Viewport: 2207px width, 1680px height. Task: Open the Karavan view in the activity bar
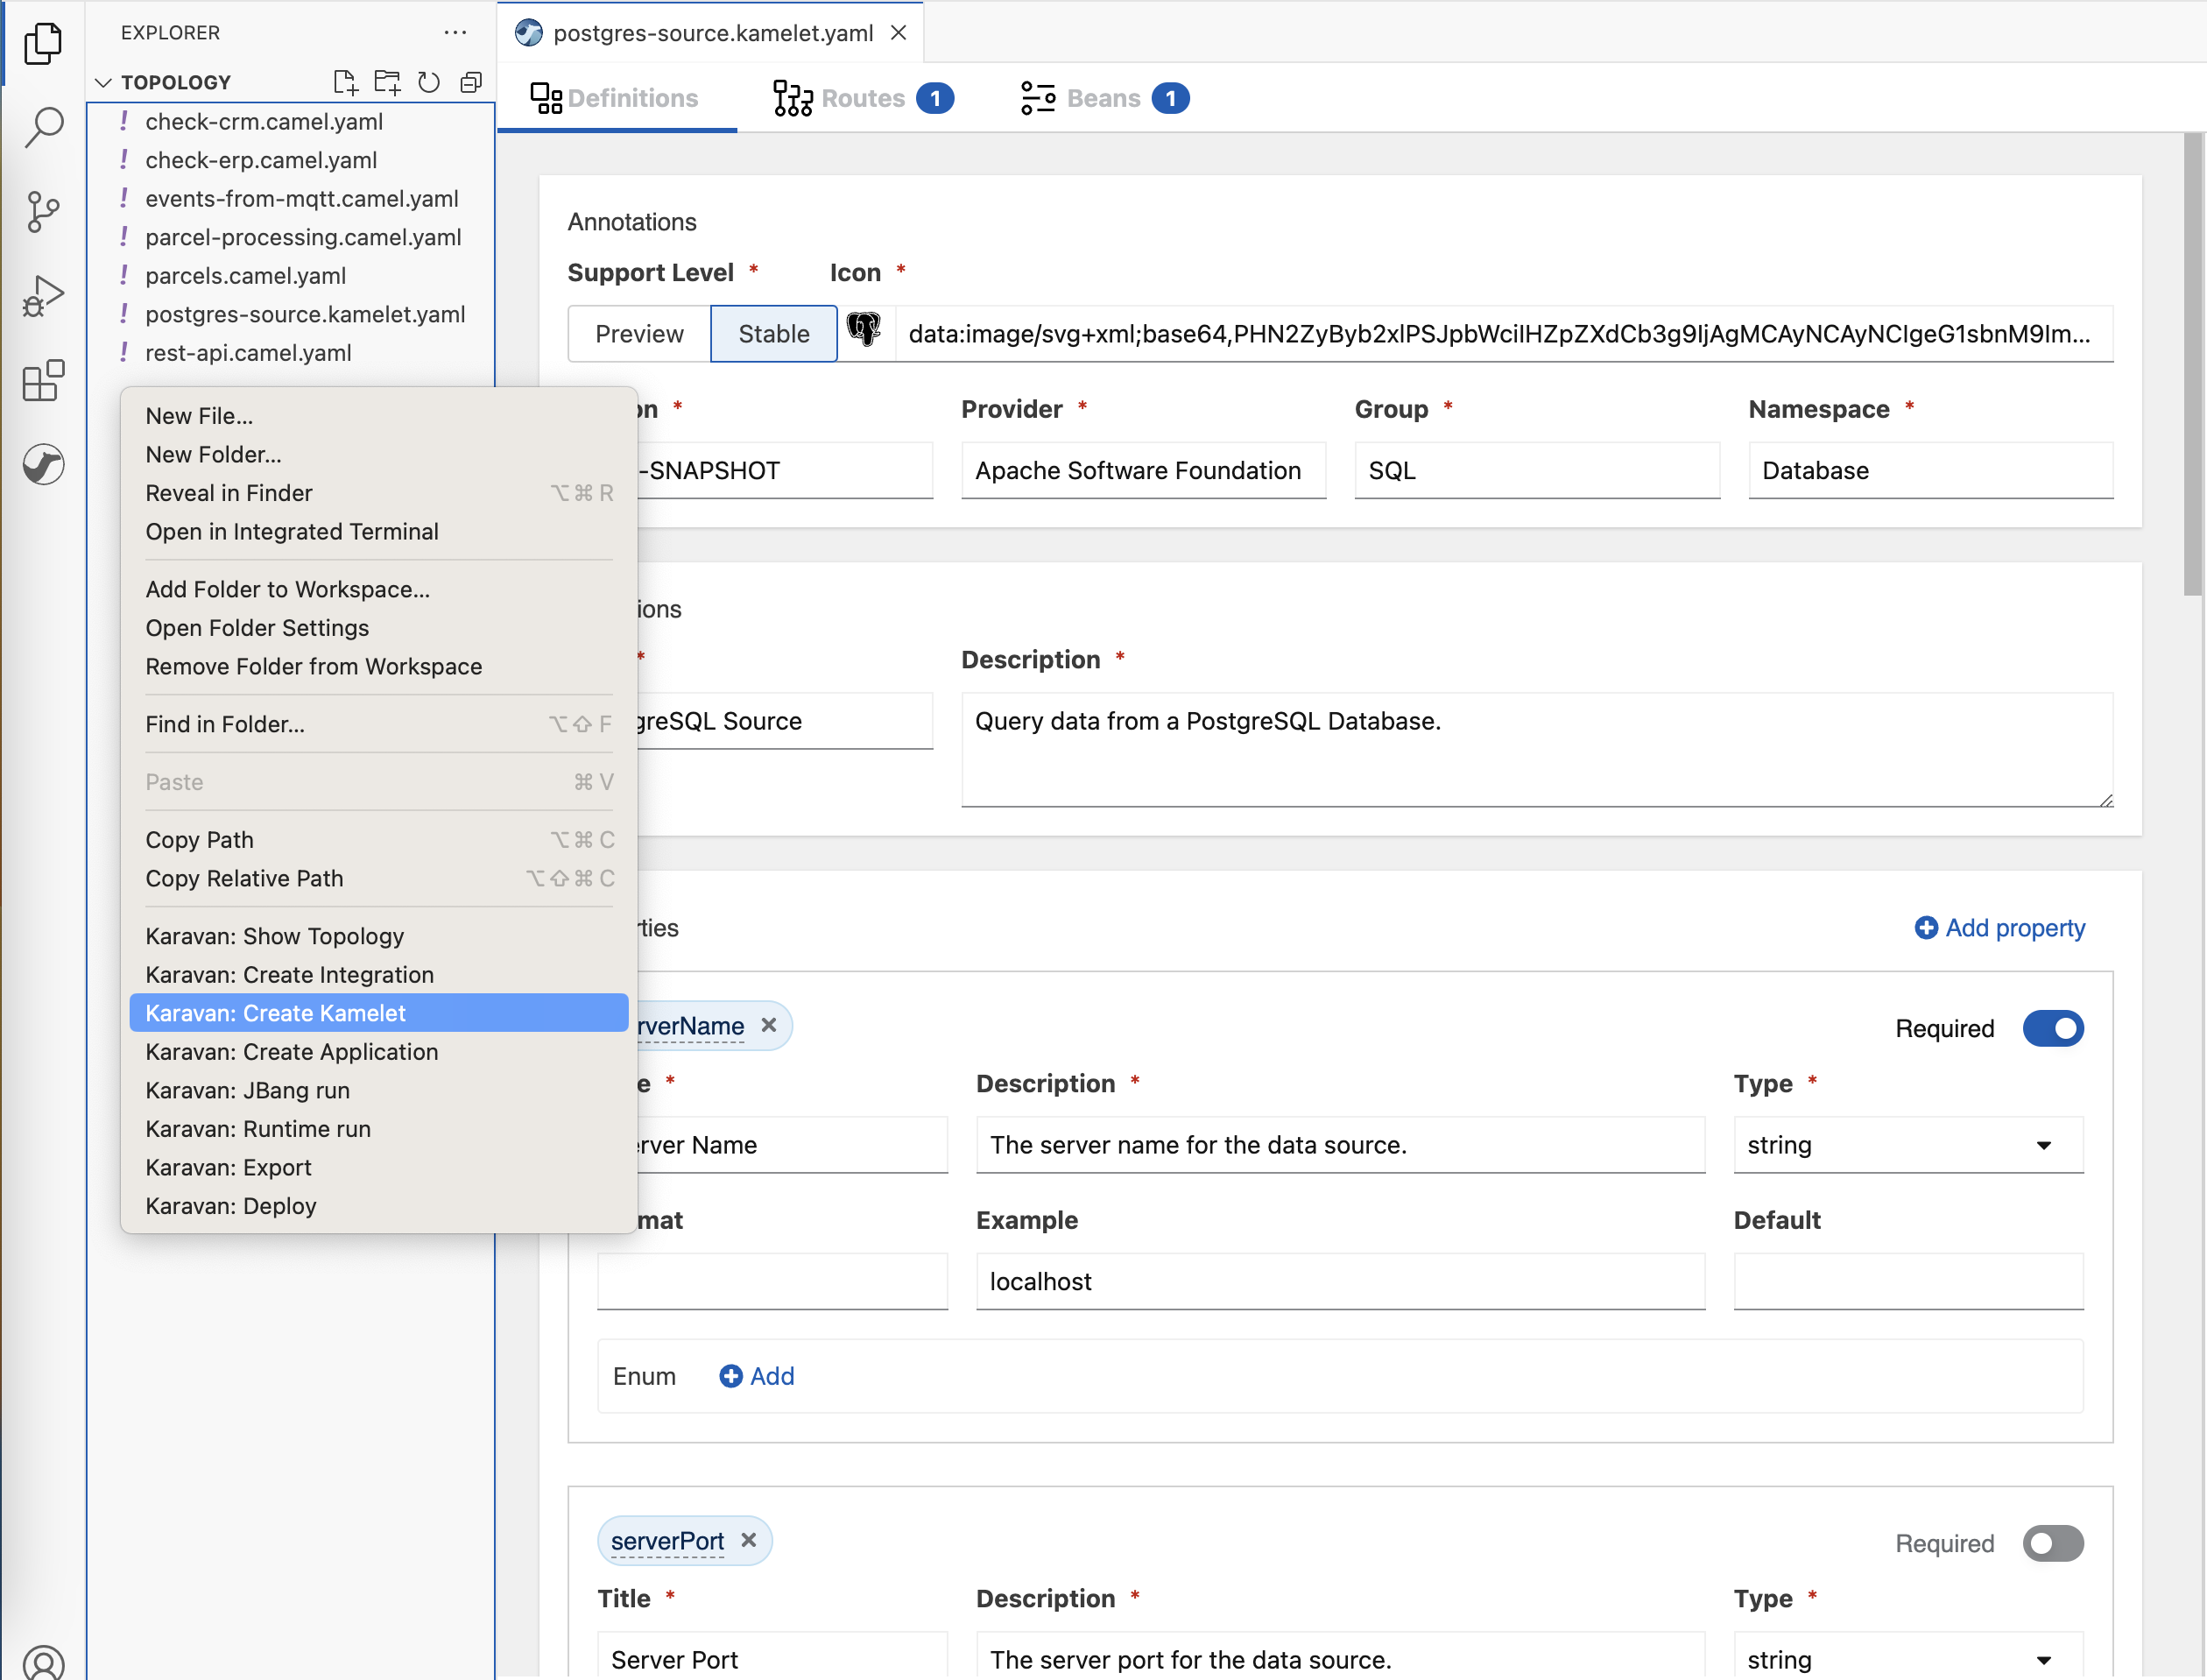point(44,464)
